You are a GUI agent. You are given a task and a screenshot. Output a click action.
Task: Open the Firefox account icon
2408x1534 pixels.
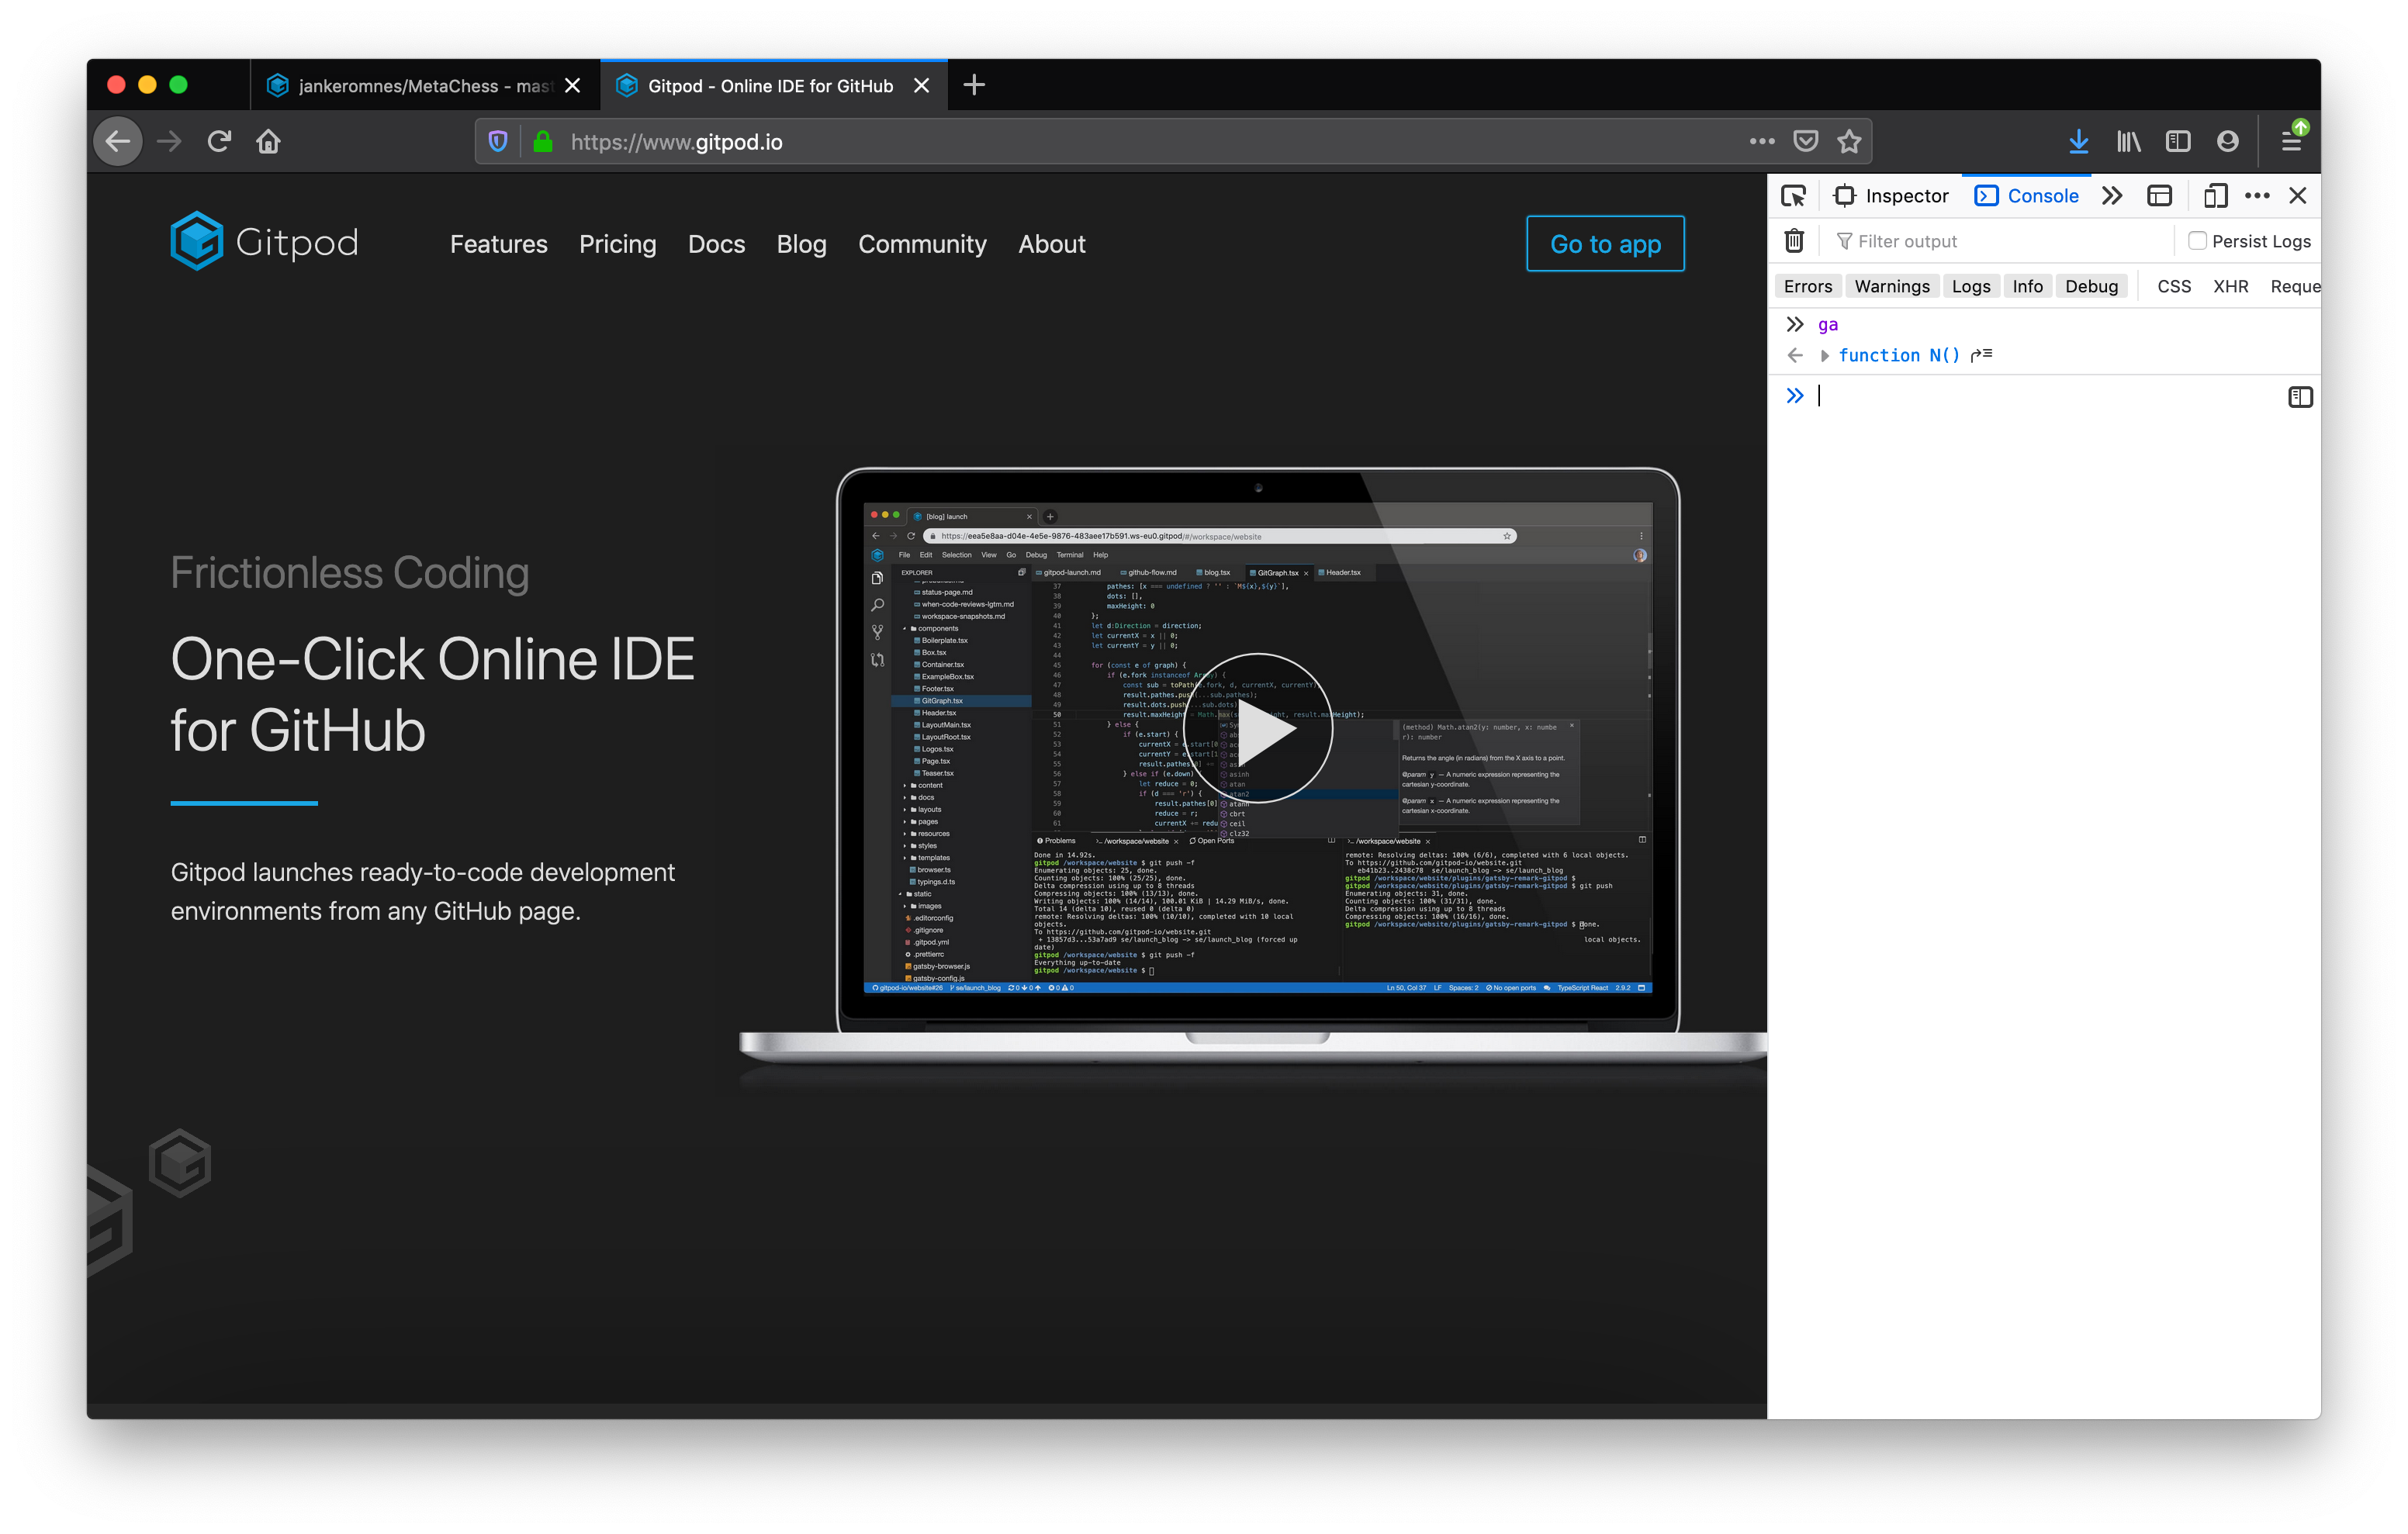pyautogui.click(x=2227, y=142)
